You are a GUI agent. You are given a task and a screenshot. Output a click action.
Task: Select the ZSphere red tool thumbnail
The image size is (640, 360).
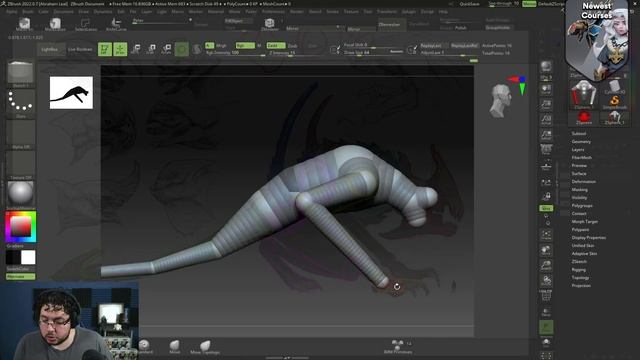(x=584, y=118)
